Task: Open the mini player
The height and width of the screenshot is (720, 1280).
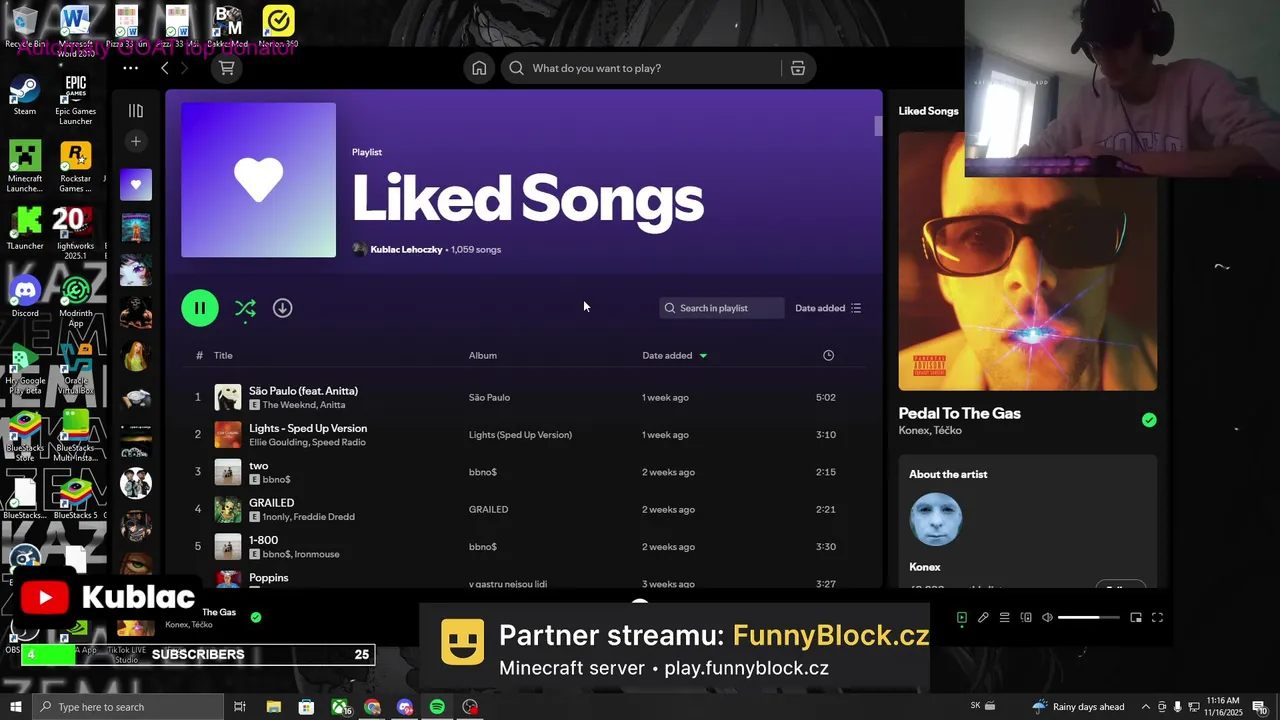Action: pyautogui.click(x=1136, y=618)
